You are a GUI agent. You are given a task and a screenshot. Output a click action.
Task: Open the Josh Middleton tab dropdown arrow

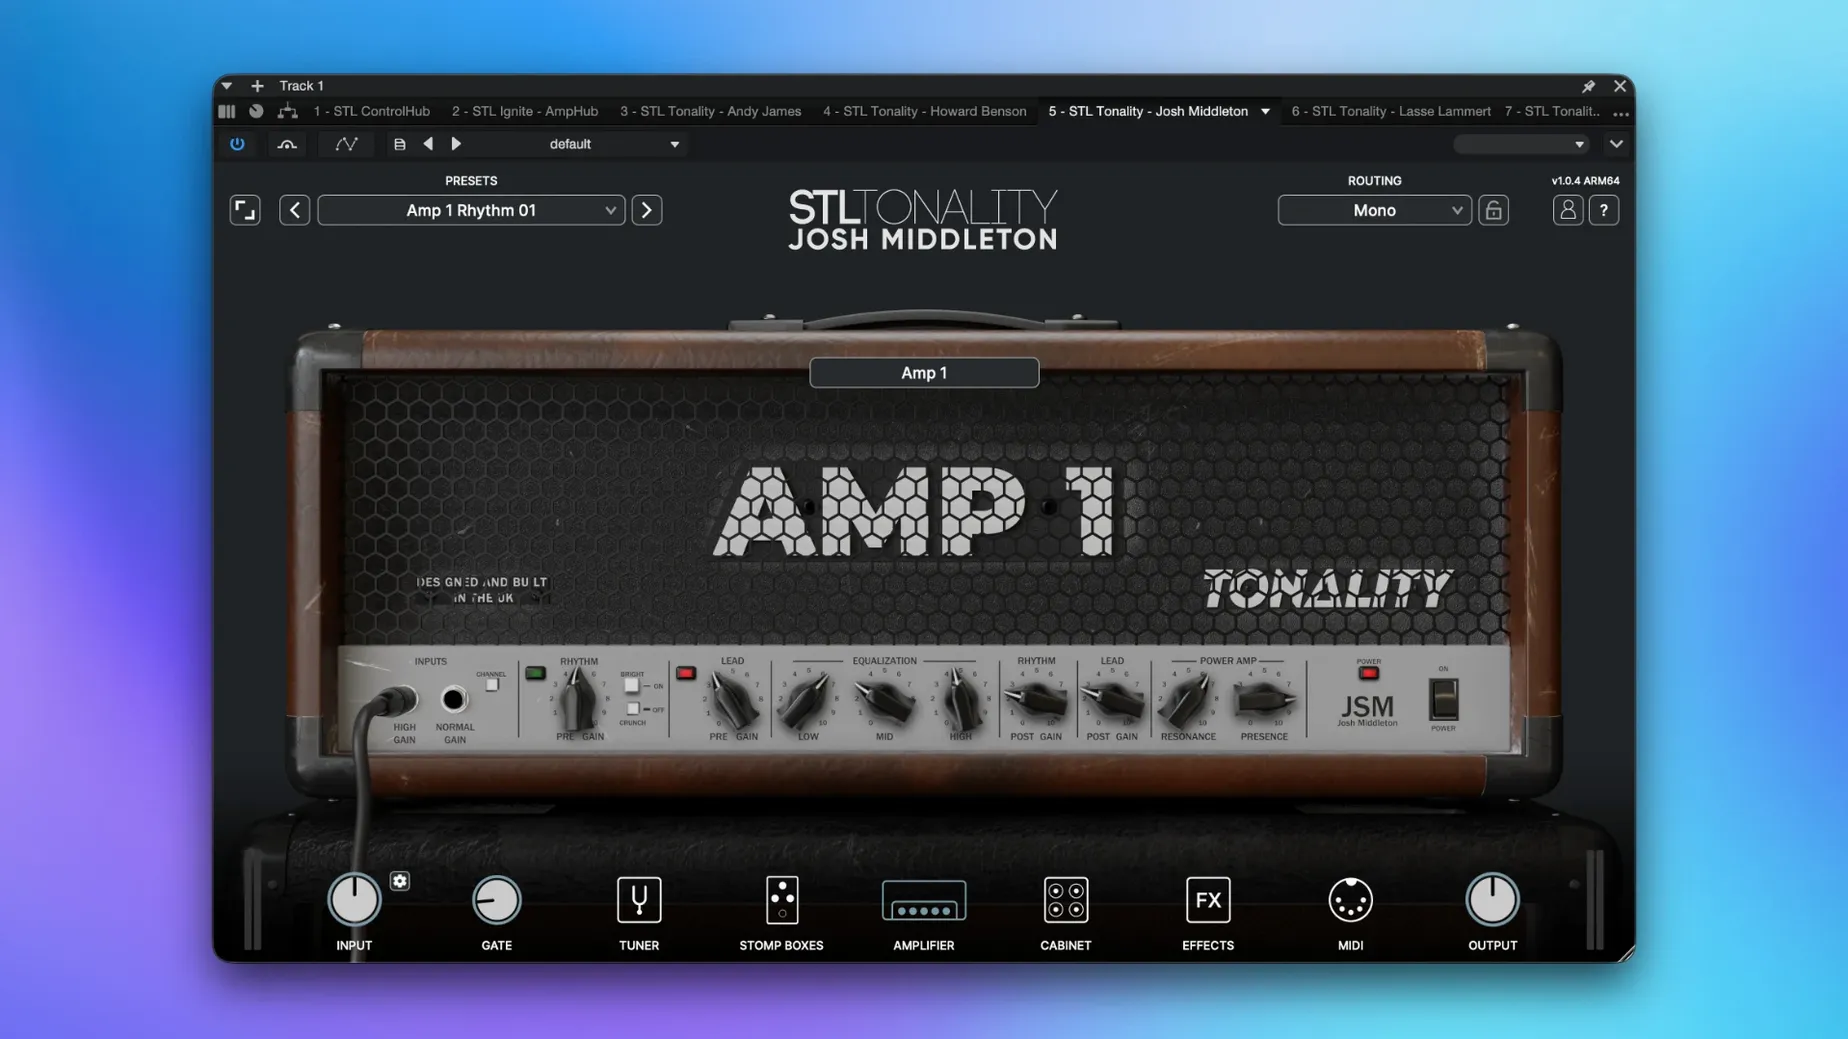click(x=1265, y=111)
